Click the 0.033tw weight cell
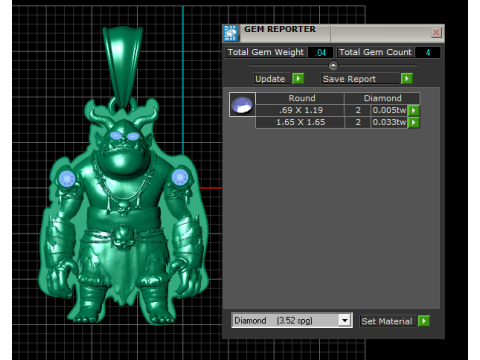 pyautogui.click(x=389, y=122)
